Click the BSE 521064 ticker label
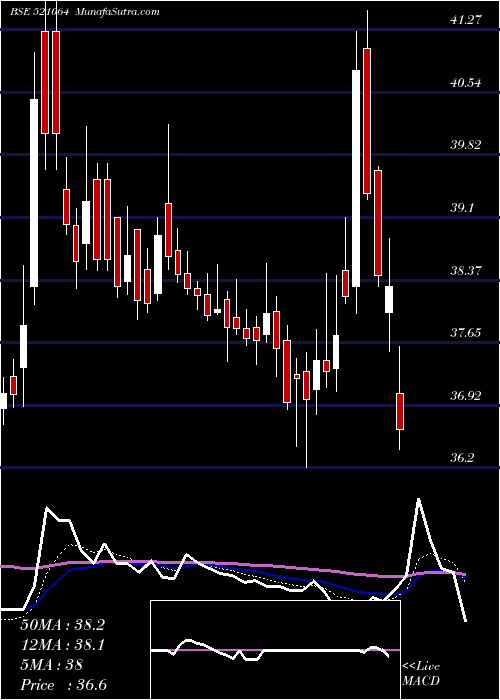 point(39,12)
